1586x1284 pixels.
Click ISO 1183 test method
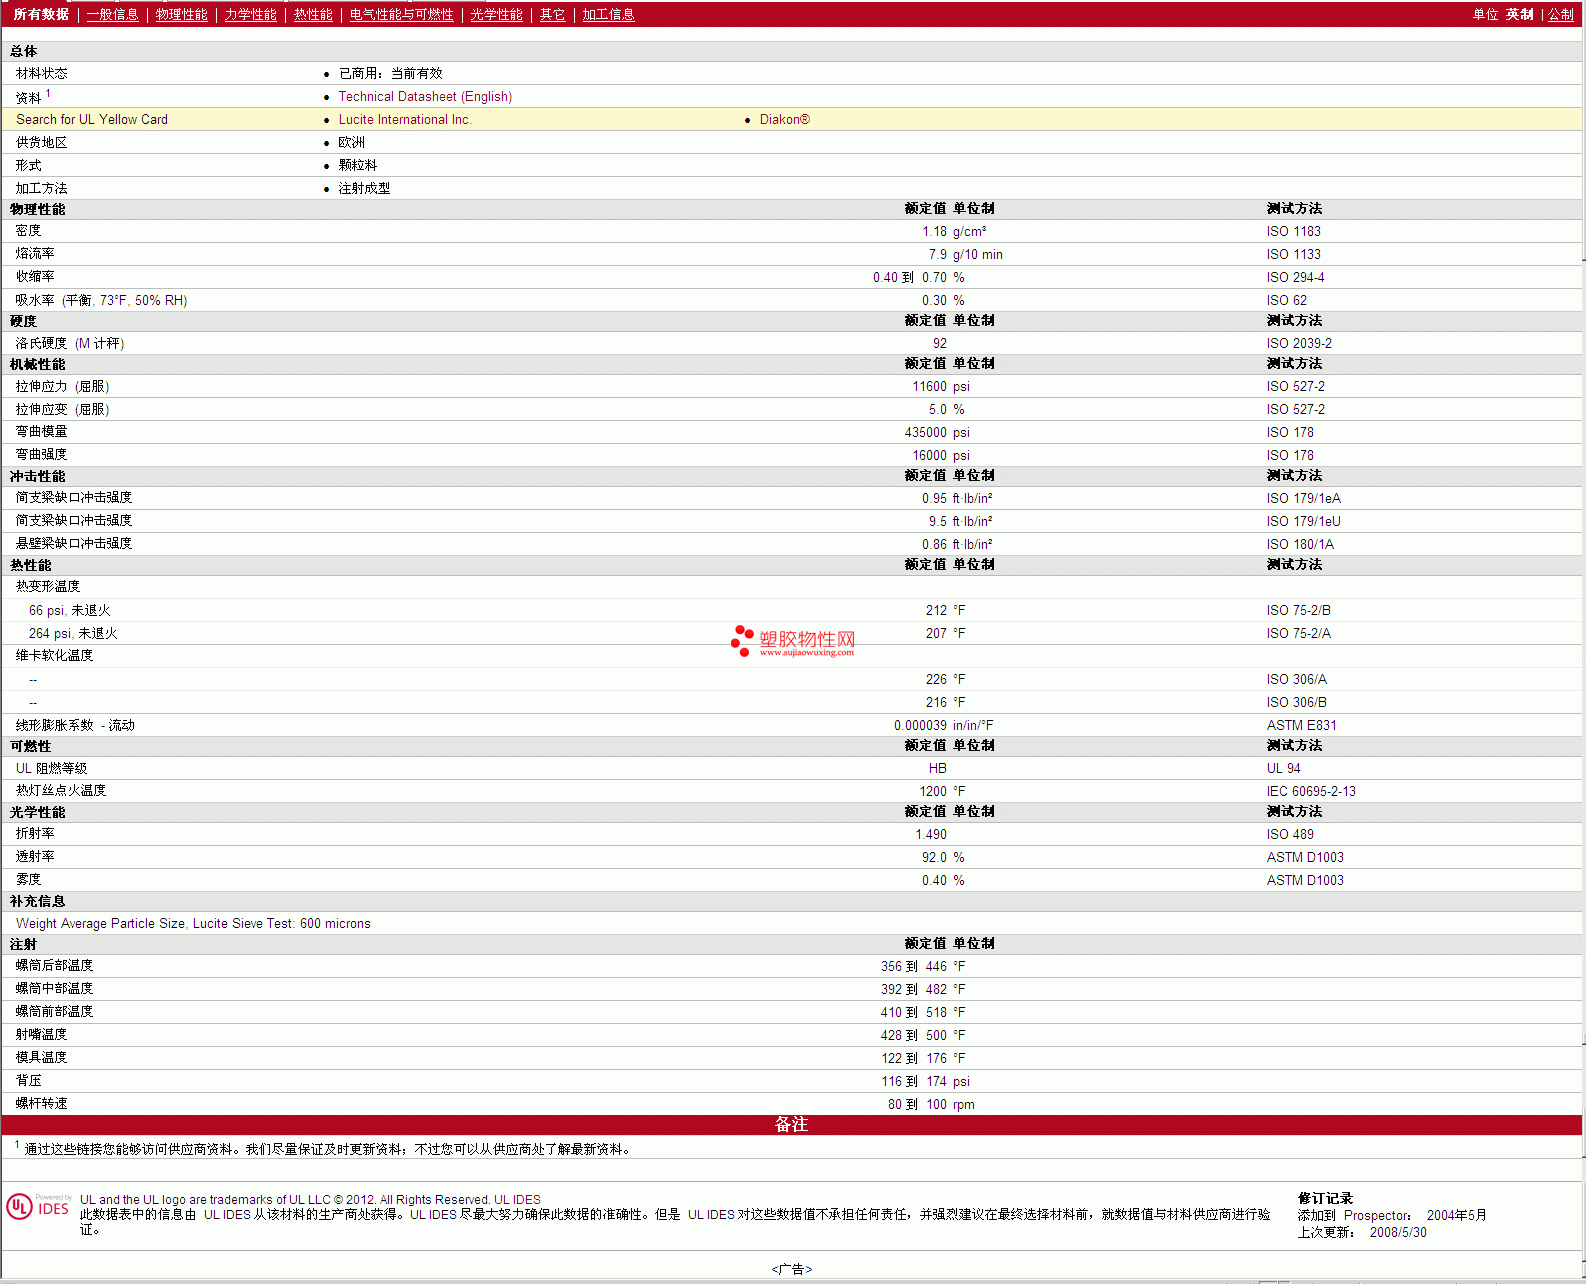pyautogui.click(x=1293, y=232)
